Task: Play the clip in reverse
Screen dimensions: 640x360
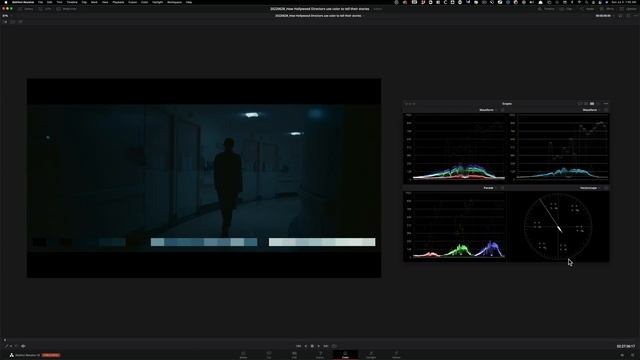Action: 306,346
